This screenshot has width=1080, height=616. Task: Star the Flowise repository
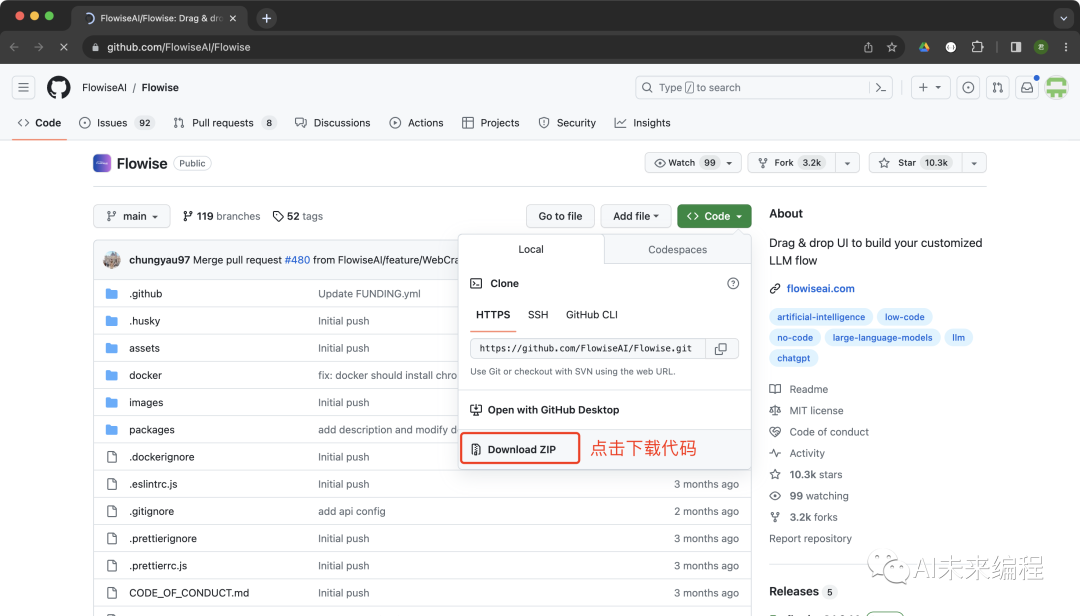click(915, 163)
